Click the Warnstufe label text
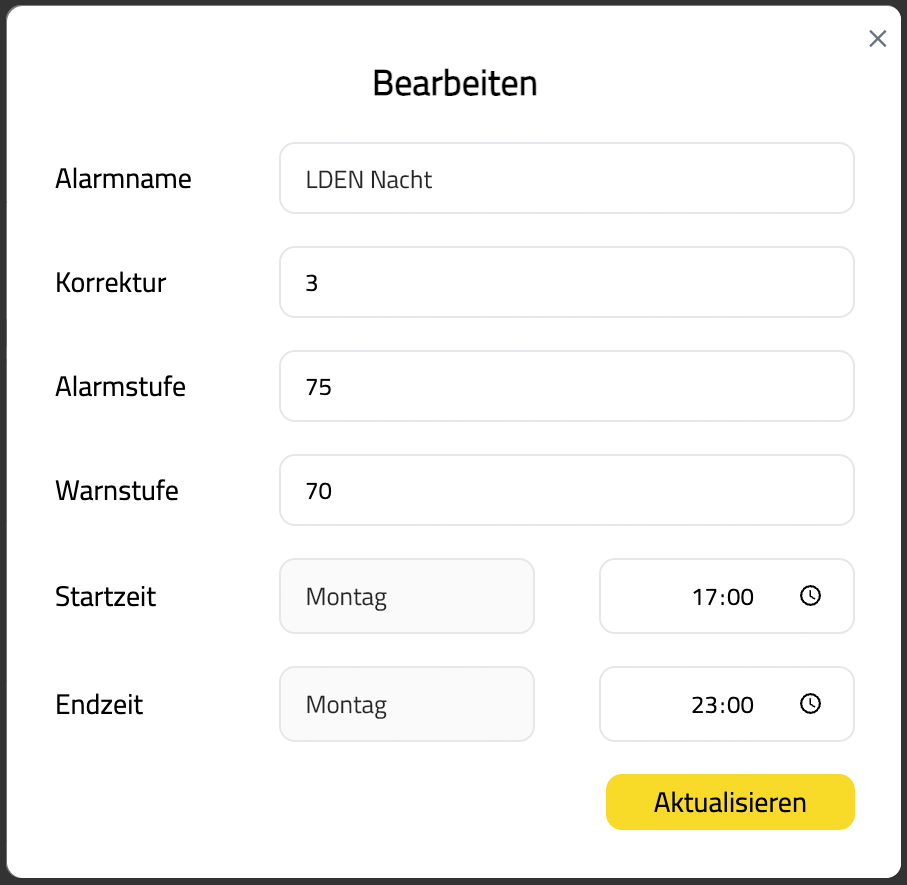 117,491
